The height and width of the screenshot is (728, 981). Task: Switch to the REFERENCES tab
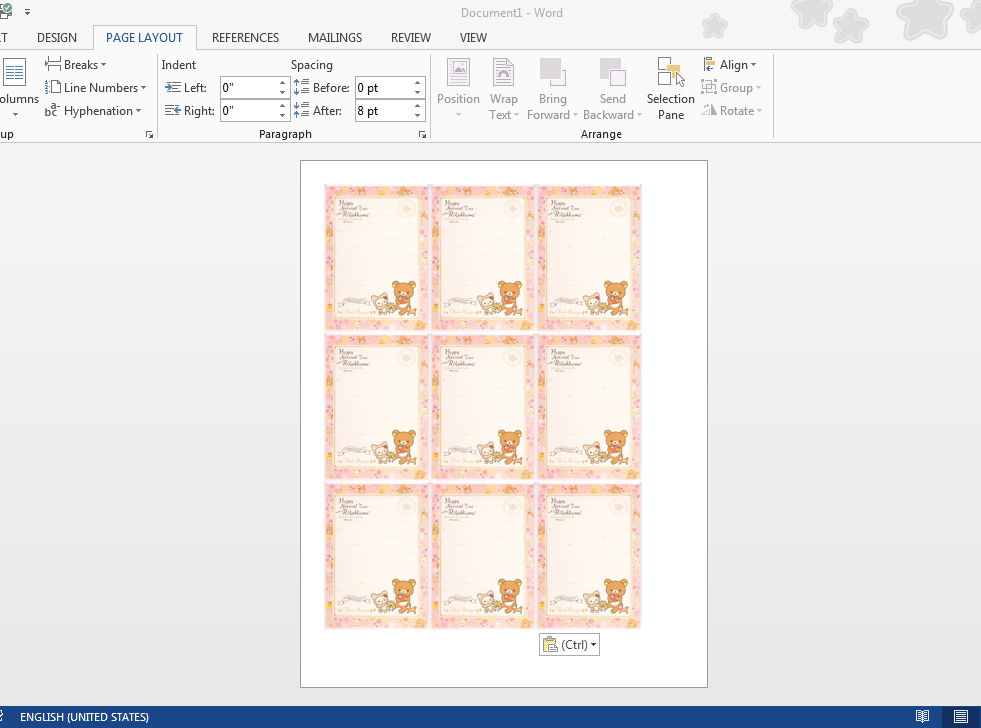tap(245, 38)
